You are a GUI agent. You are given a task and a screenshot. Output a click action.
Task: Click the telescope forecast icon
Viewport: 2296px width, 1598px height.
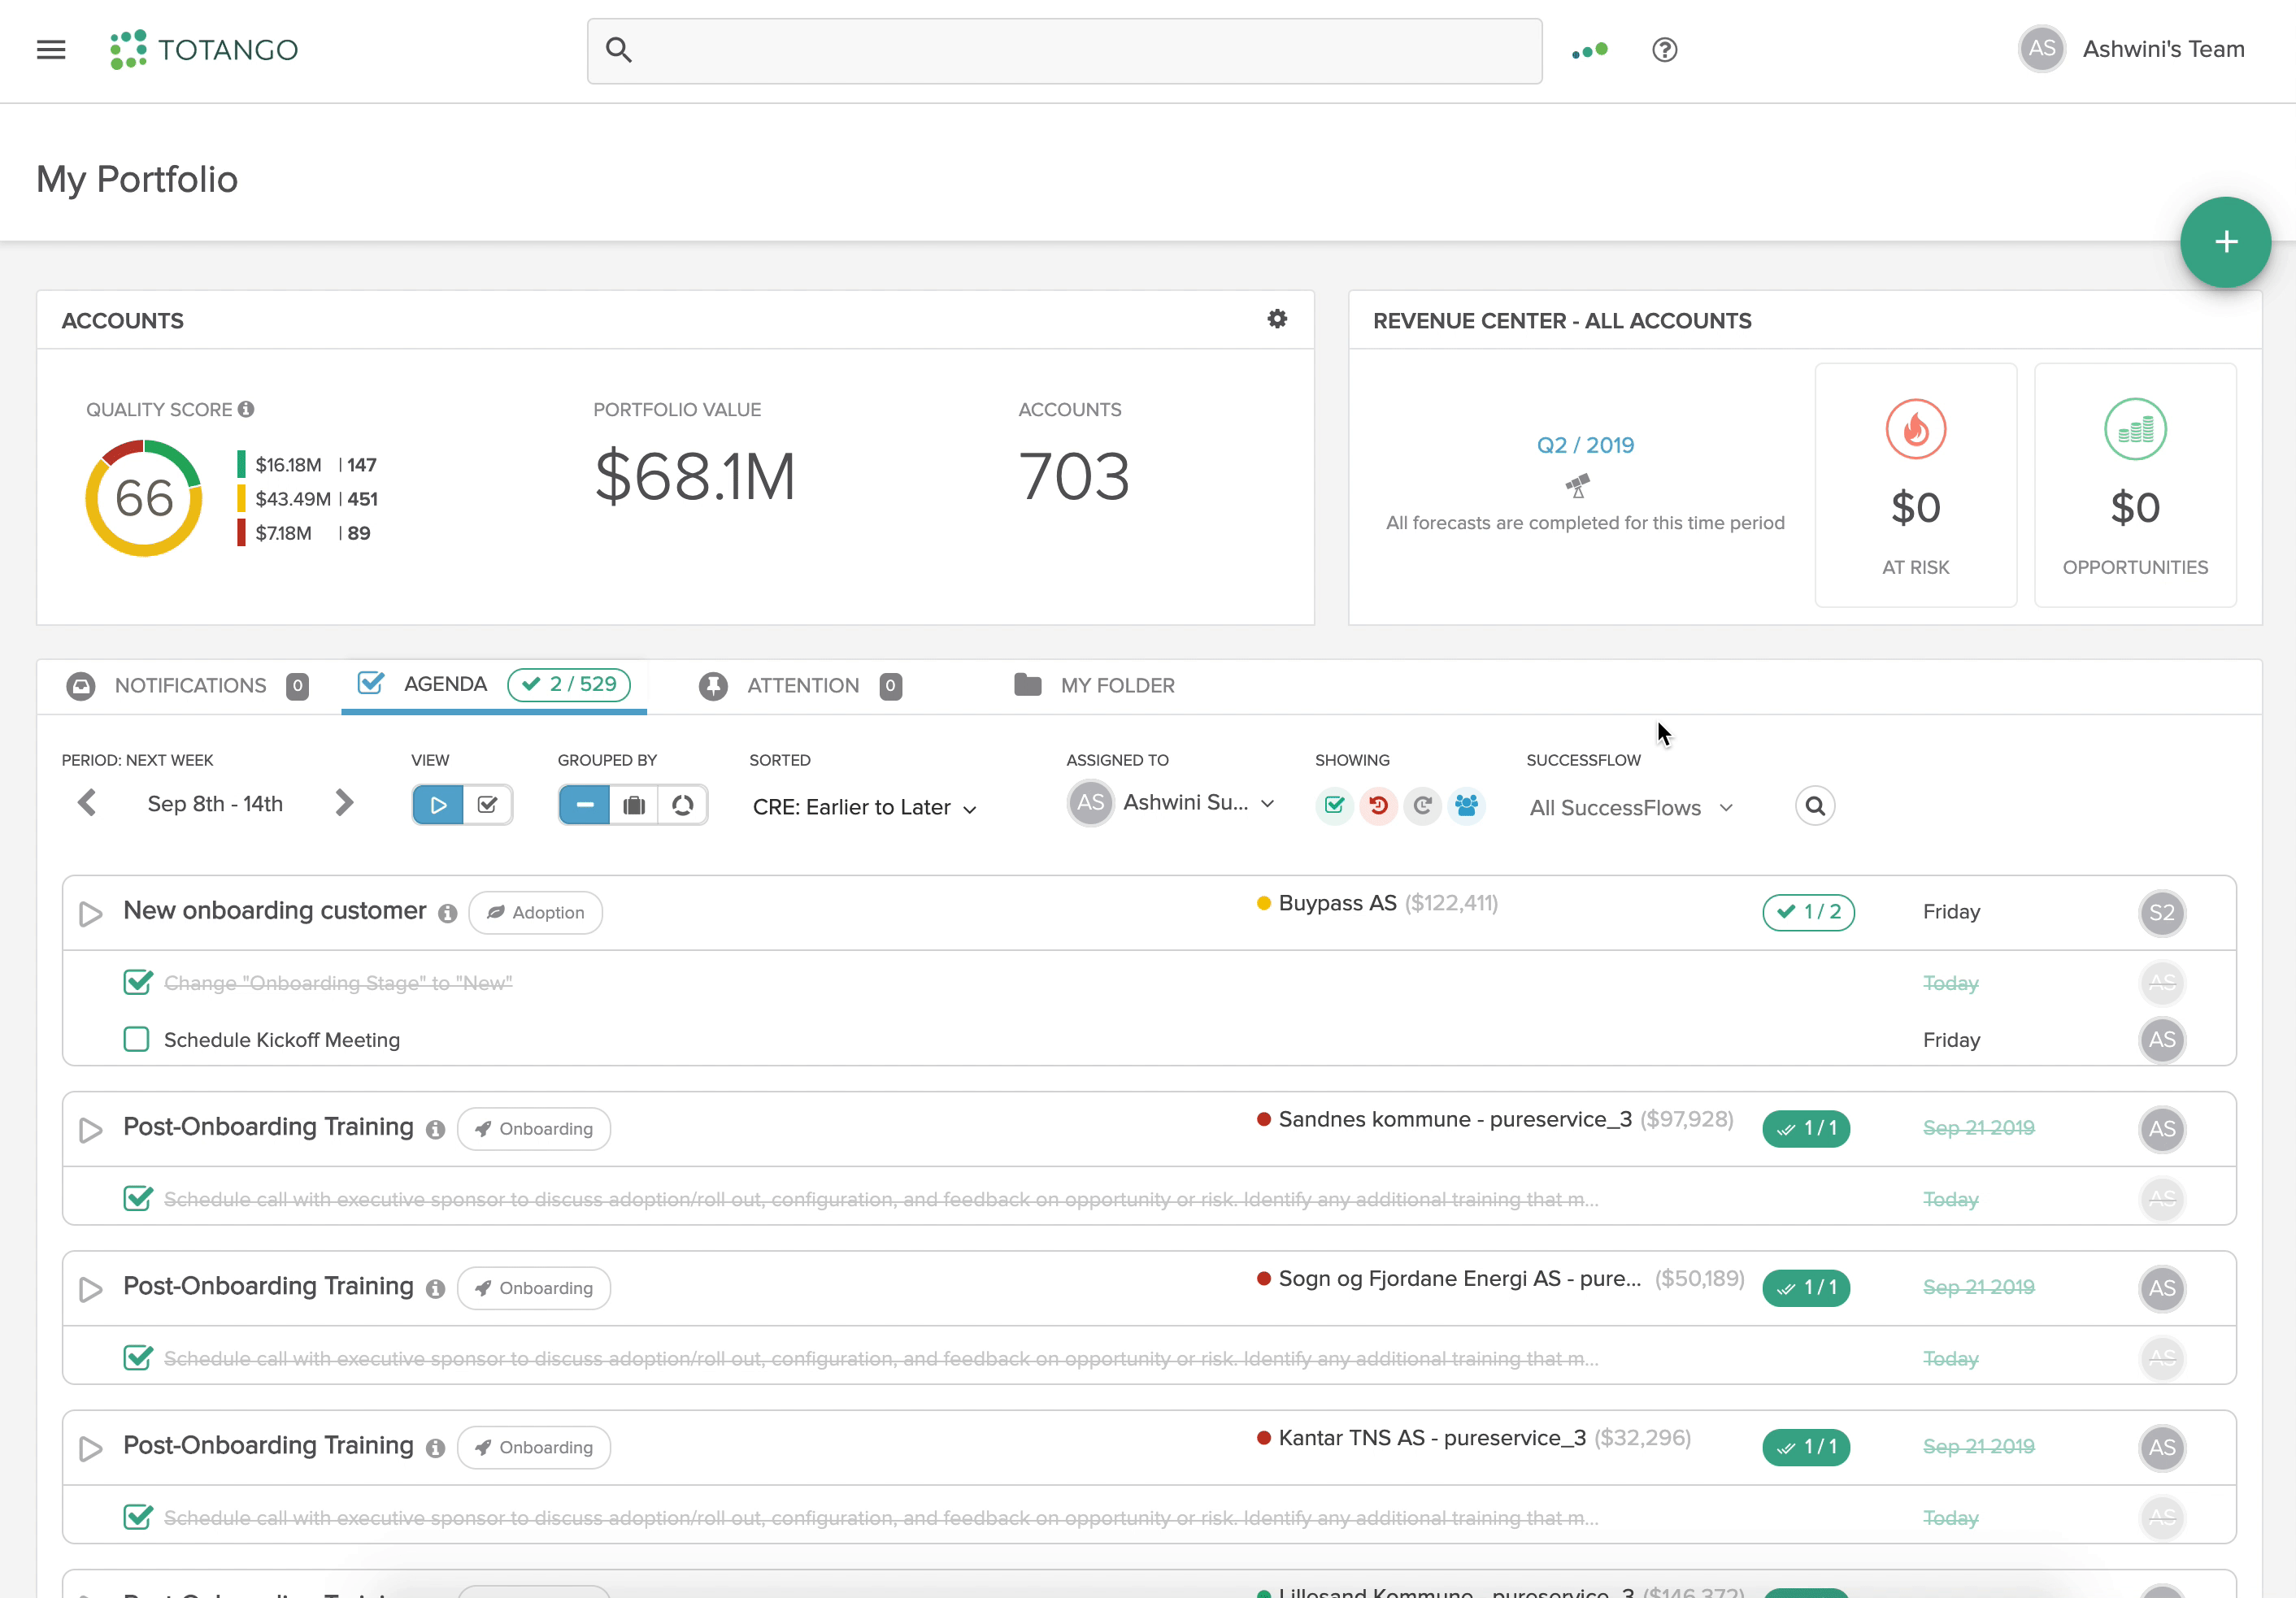(x=1578, y=486)
